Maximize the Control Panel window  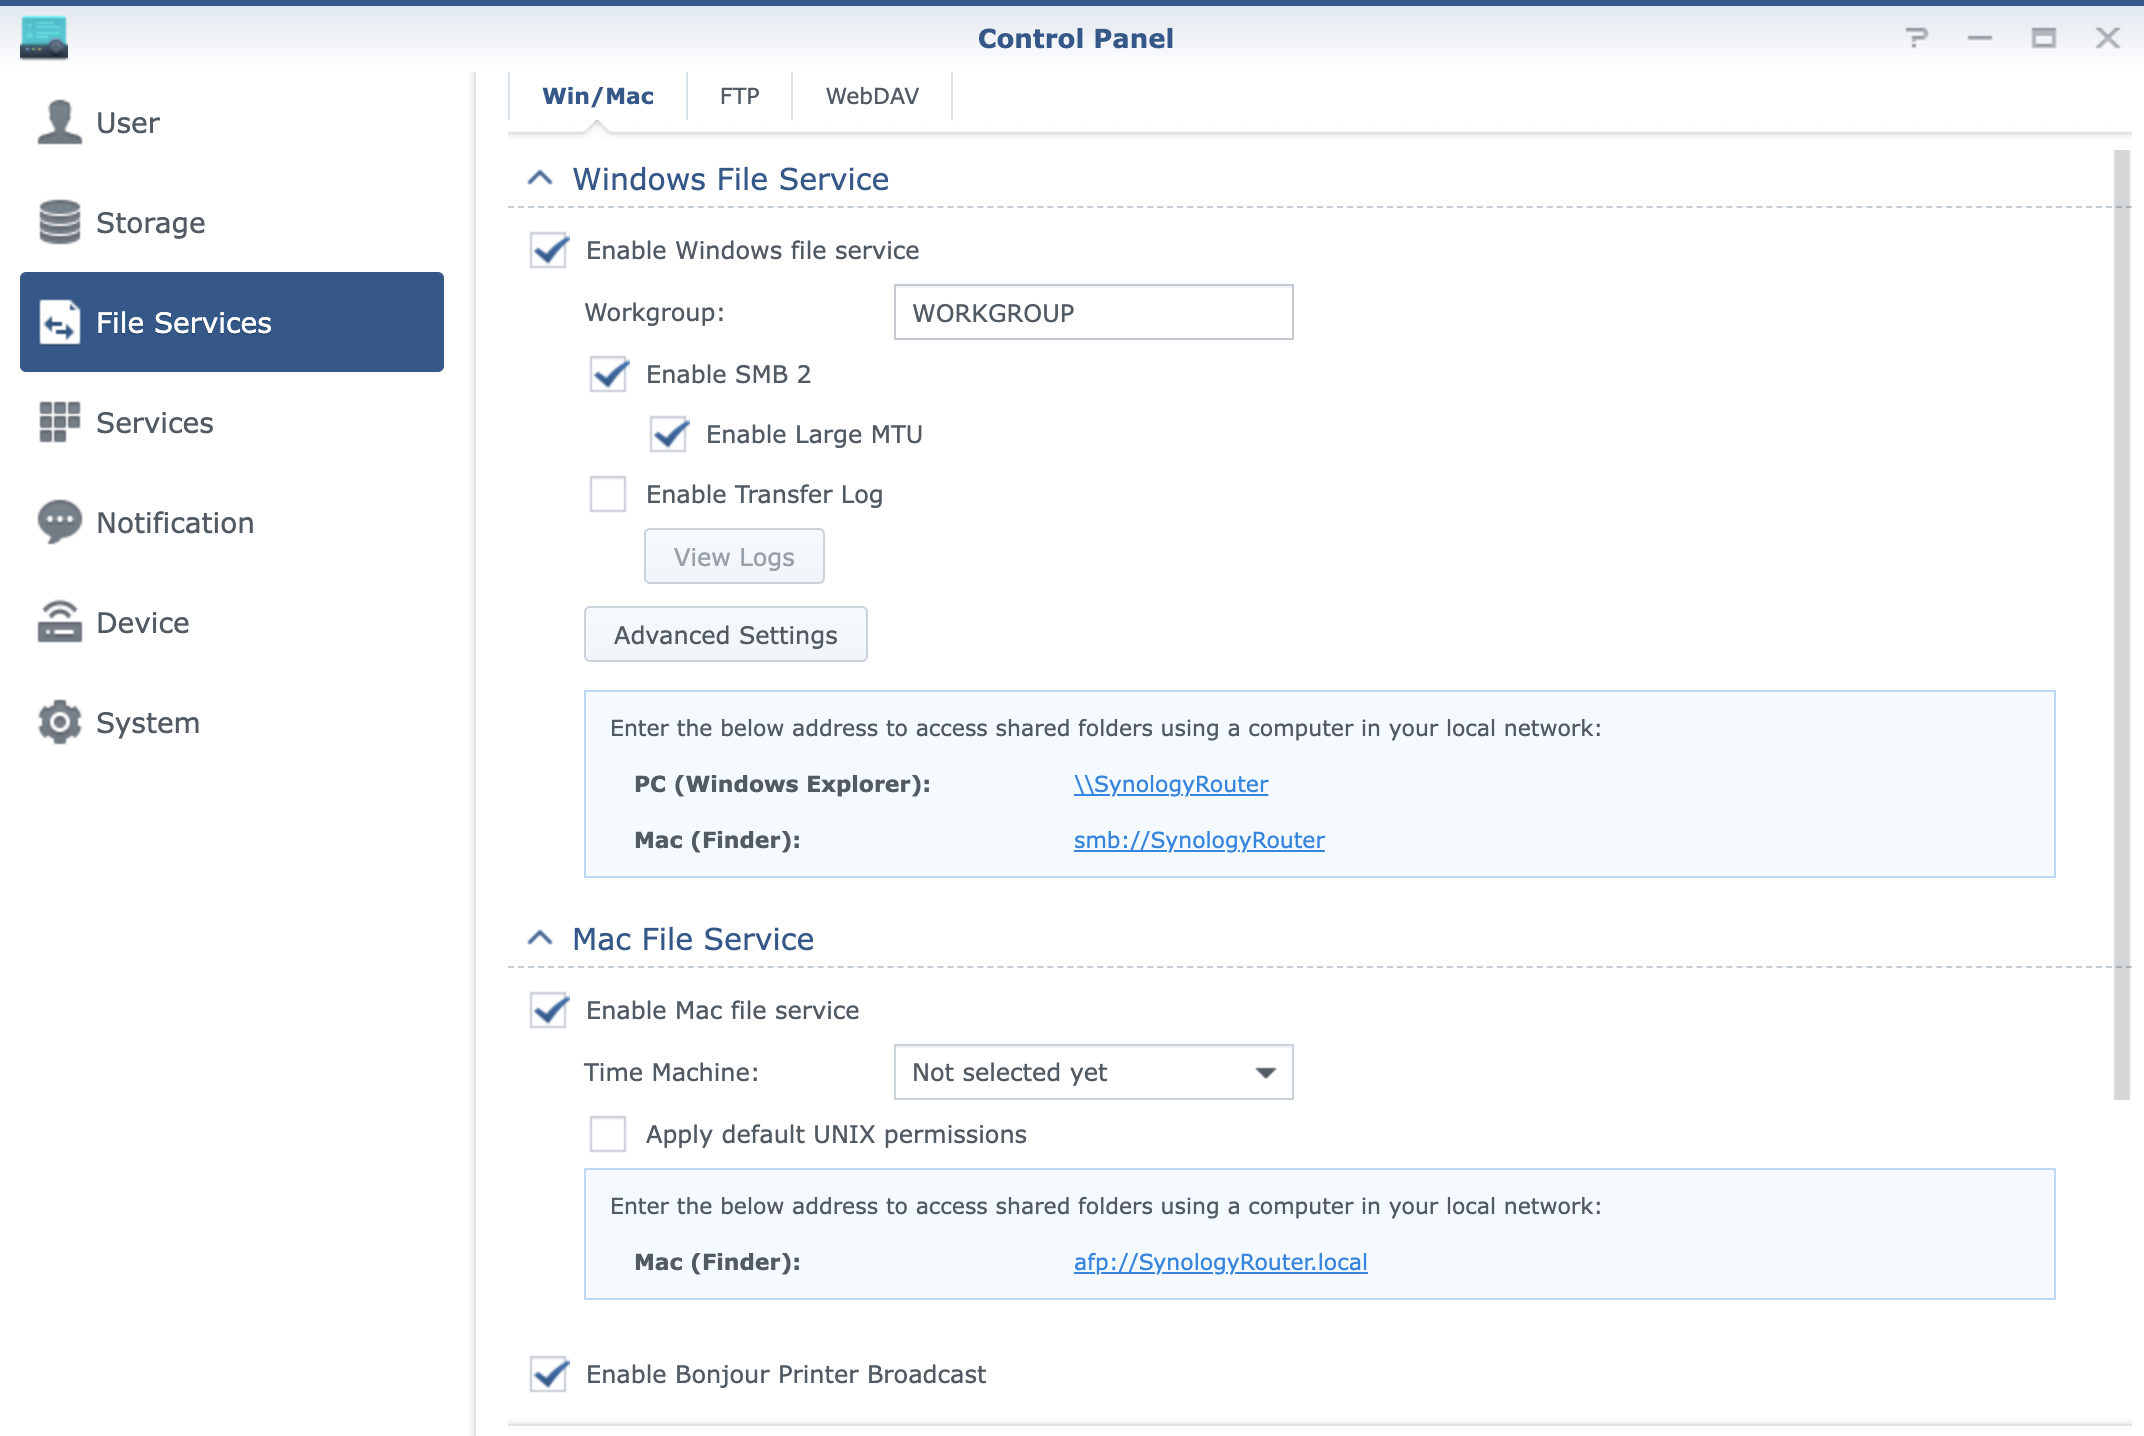pos(2044,38)
